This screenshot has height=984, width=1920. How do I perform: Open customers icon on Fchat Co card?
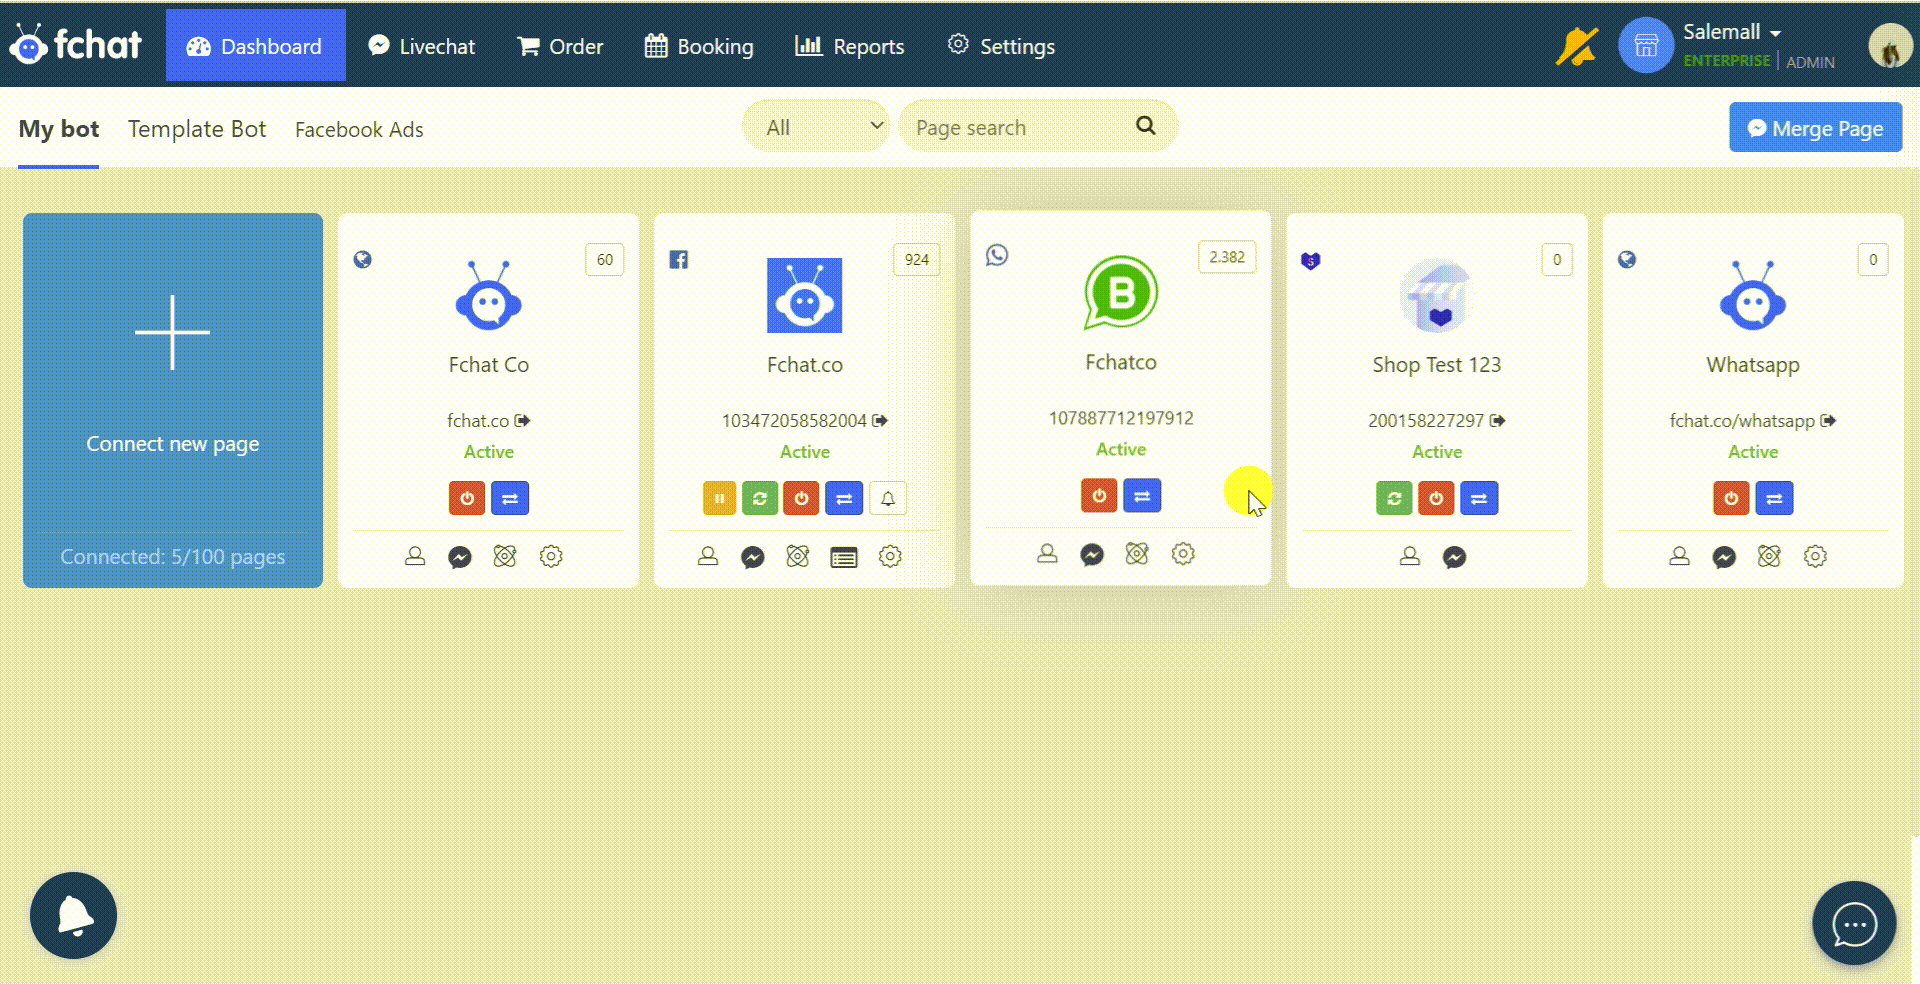coord(415,556)
